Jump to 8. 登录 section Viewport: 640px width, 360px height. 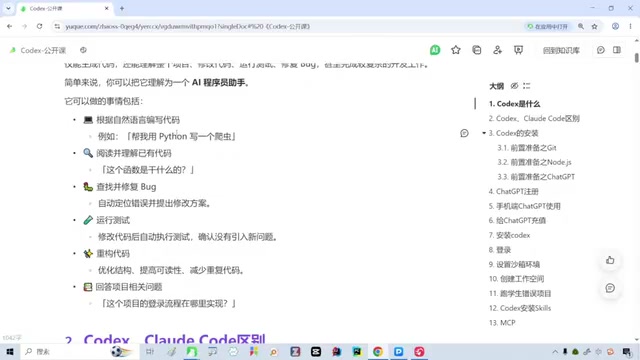pos(500,250)
